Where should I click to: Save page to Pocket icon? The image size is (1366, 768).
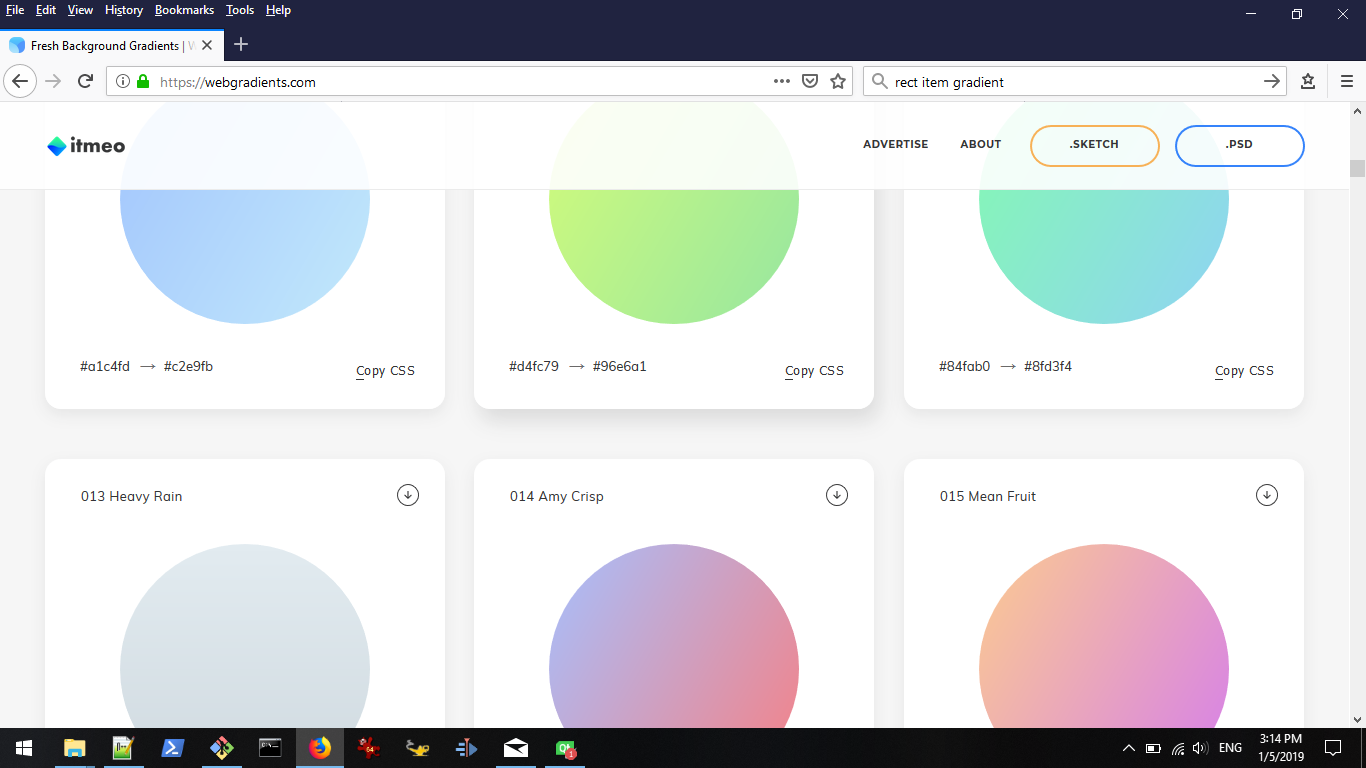(x=811, y=82)
